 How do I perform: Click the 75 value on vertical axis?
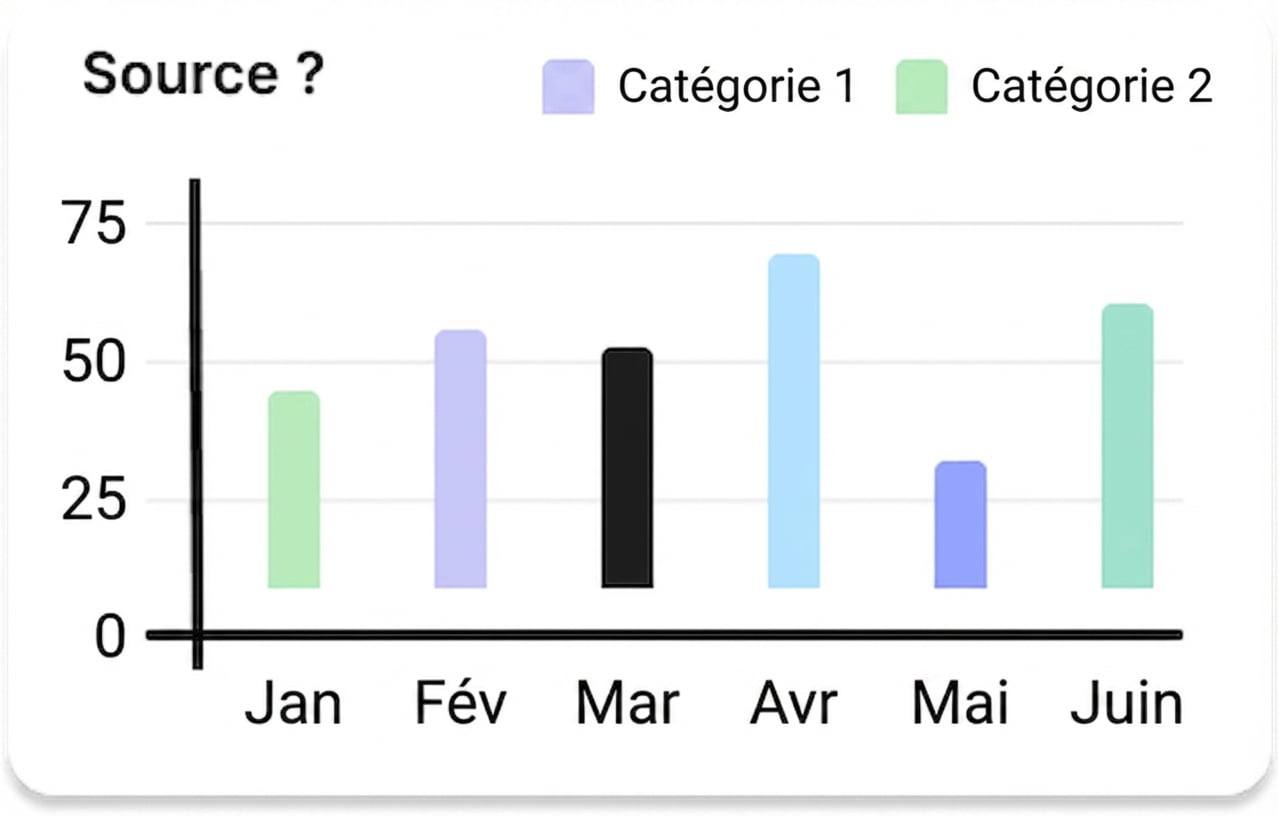(x=96, y=223)
